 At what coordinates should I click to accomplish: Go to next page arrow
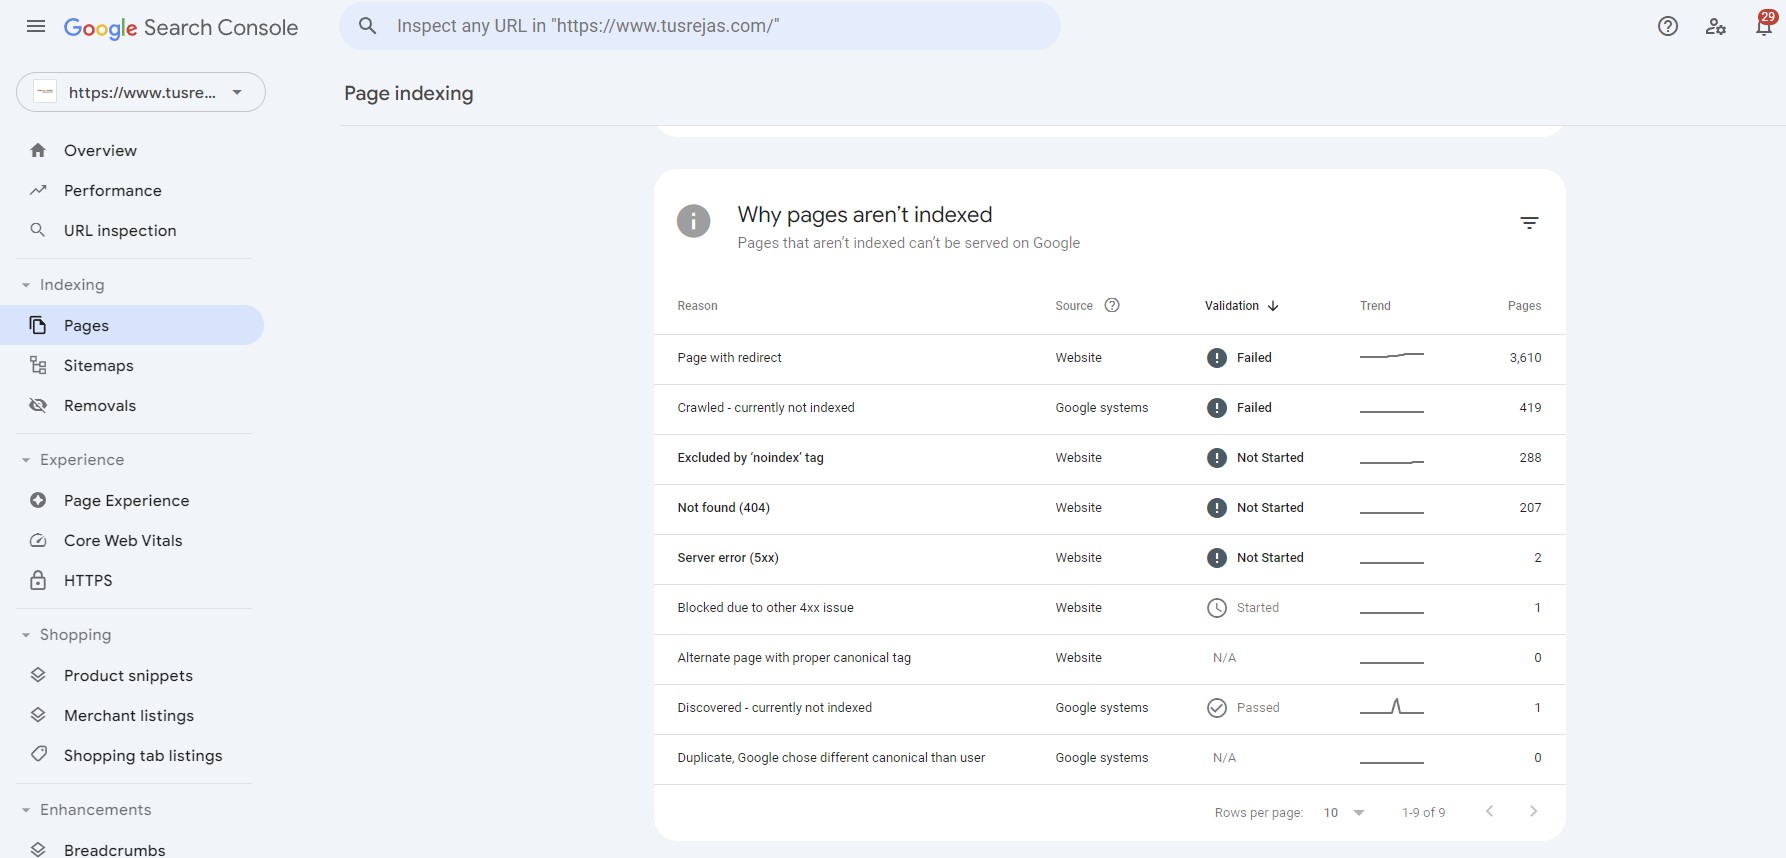(x=1533, y=812)
